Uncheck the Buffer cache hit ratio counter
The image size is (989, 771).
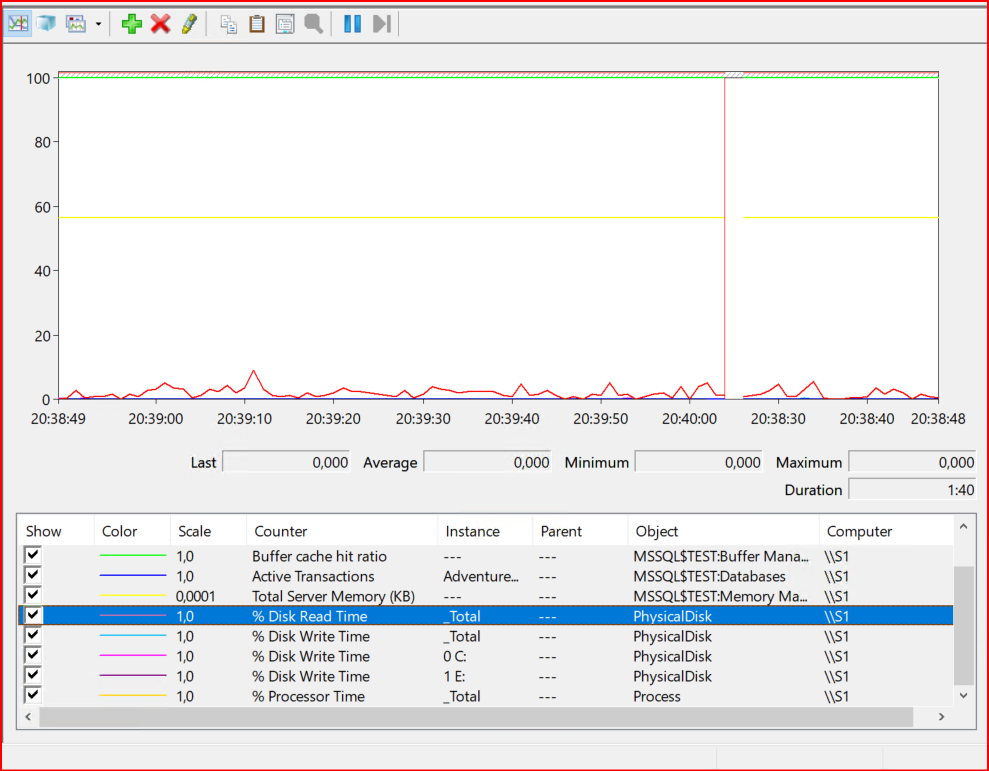33,556
